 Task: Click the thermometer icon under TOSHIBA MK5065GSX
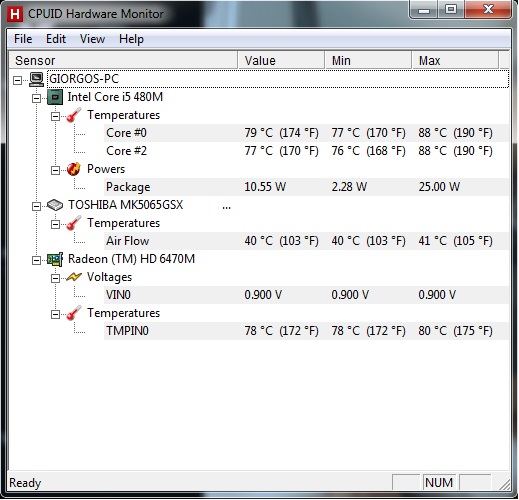click(74, 223)
